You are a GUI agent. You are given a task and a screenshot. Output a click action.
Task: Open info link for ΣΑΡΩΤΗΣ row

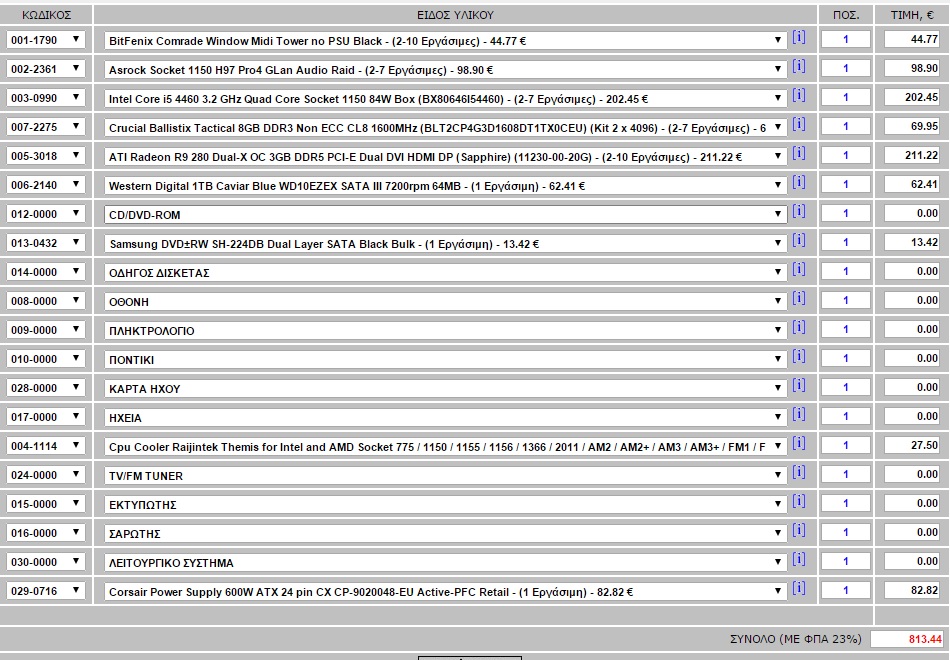pyautogui.click(x=799, y=531)
